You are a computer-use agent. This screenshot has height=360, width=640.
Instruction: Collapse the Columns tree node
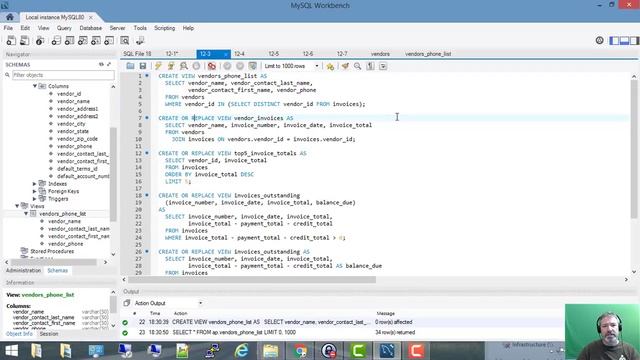click(35, 86)
